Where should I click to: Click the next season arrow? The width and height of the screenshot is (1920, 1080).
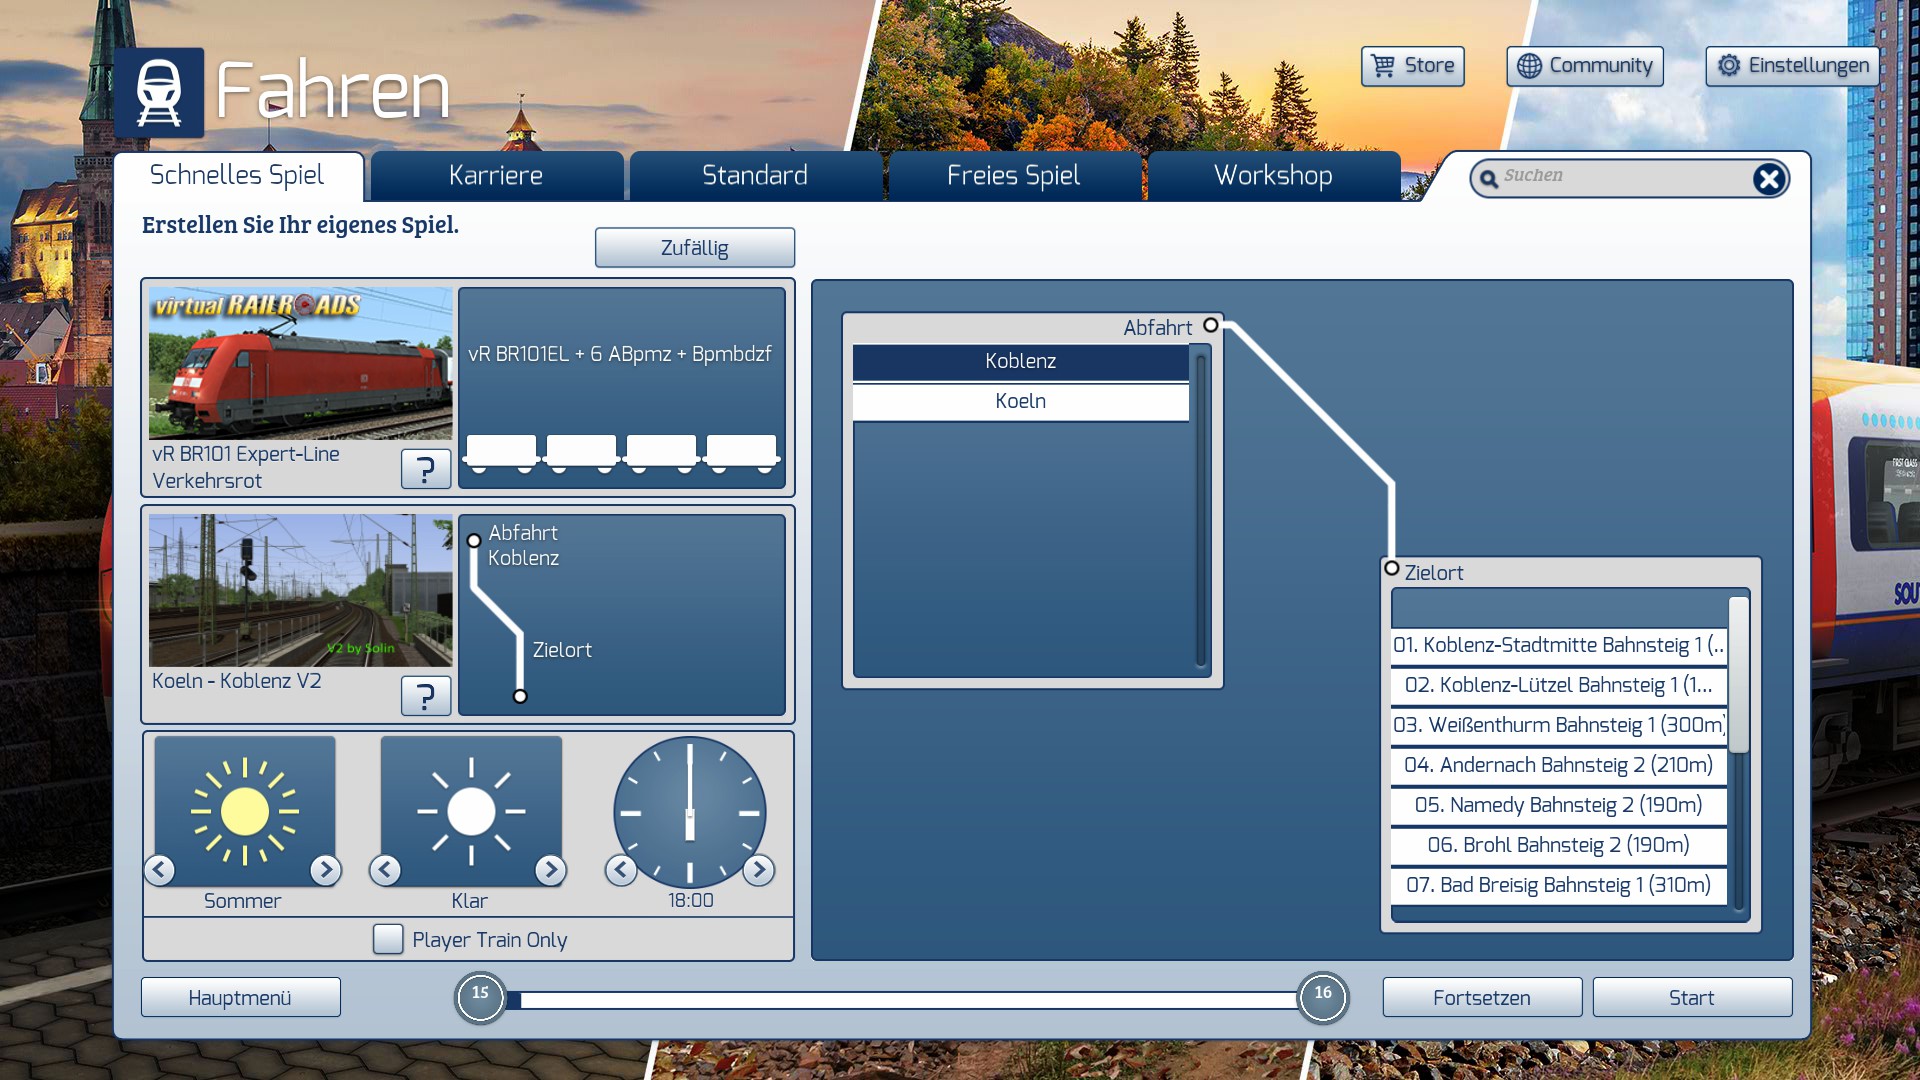click(325, 870)
